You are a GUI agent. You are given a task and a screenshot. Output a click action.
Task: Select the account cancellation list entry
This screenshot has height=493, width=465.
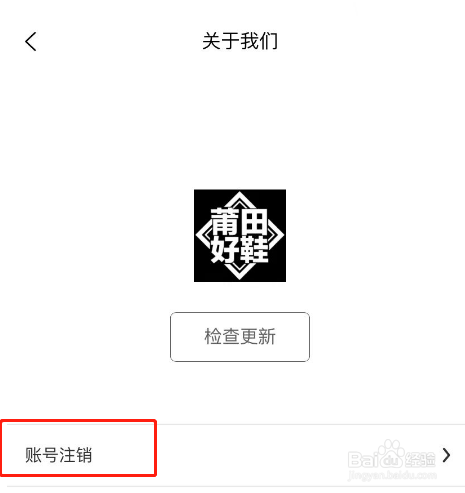[232, 455]
